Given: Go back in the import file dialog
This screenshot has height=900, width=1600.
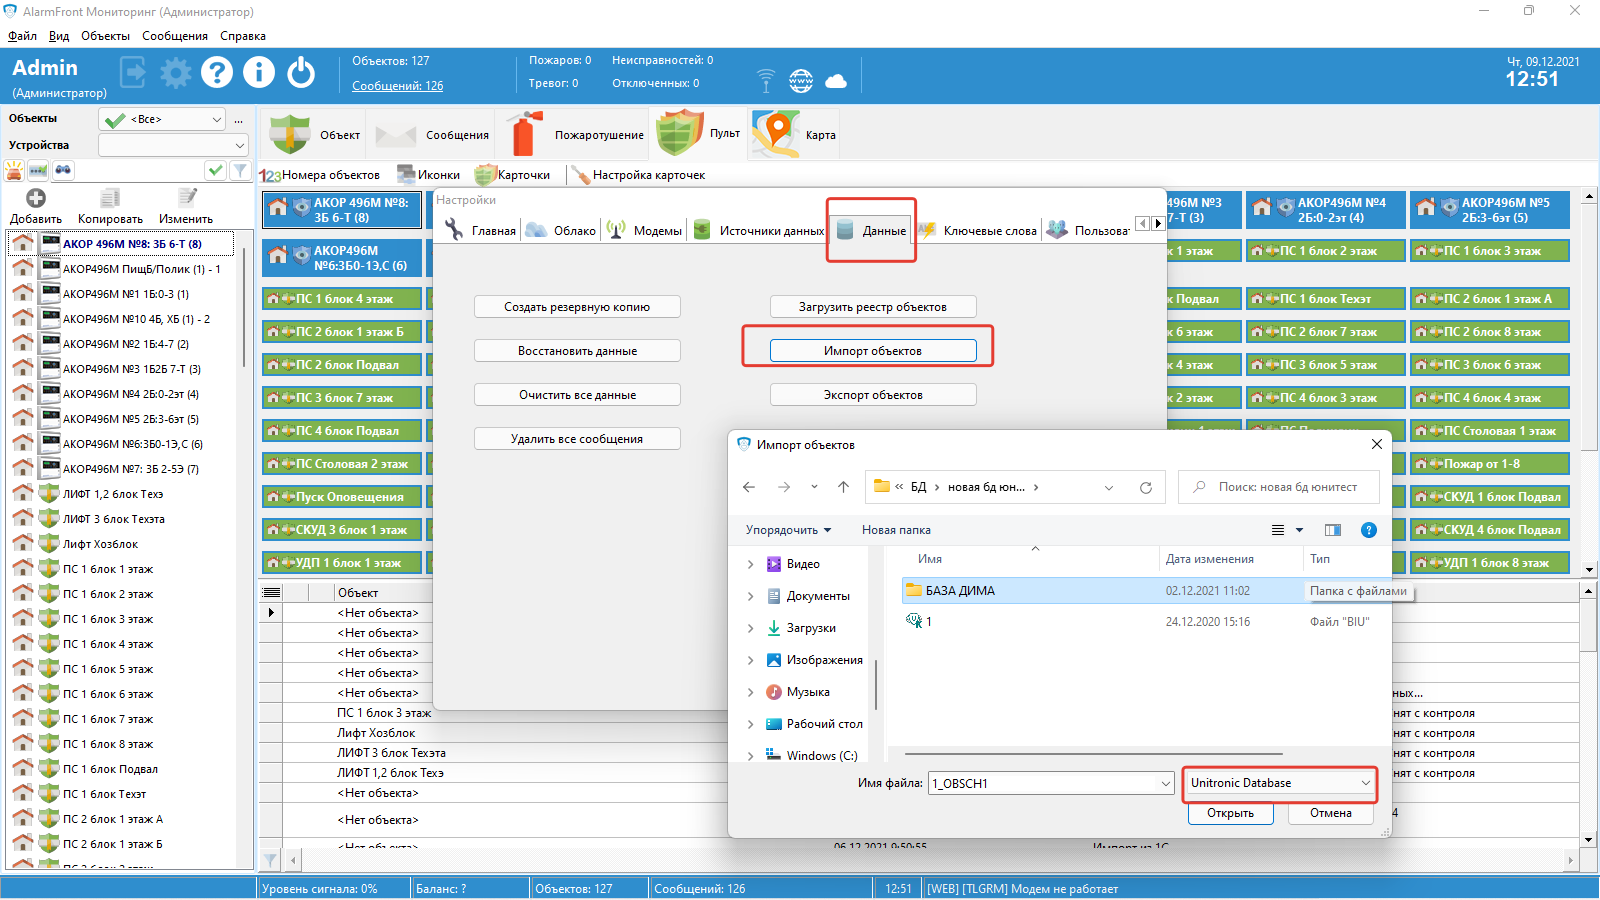Looking at the screenshot, I should [x=749, y=487].
